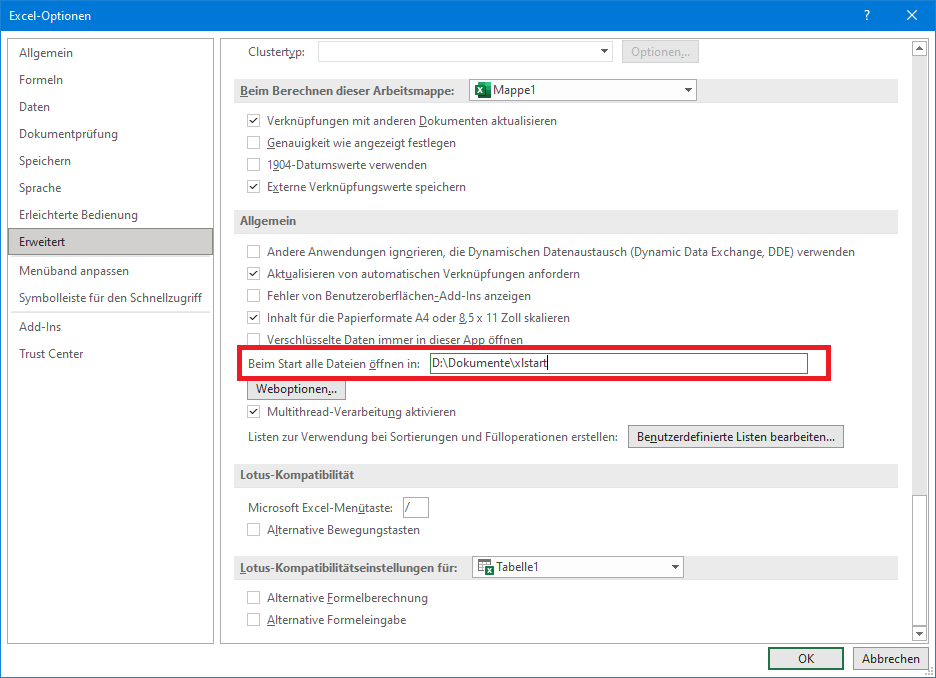This screenshot has height=678, width=936.
Task: Toggle Inhalt für Papierformate A4 skalieren
Action: 254,318
